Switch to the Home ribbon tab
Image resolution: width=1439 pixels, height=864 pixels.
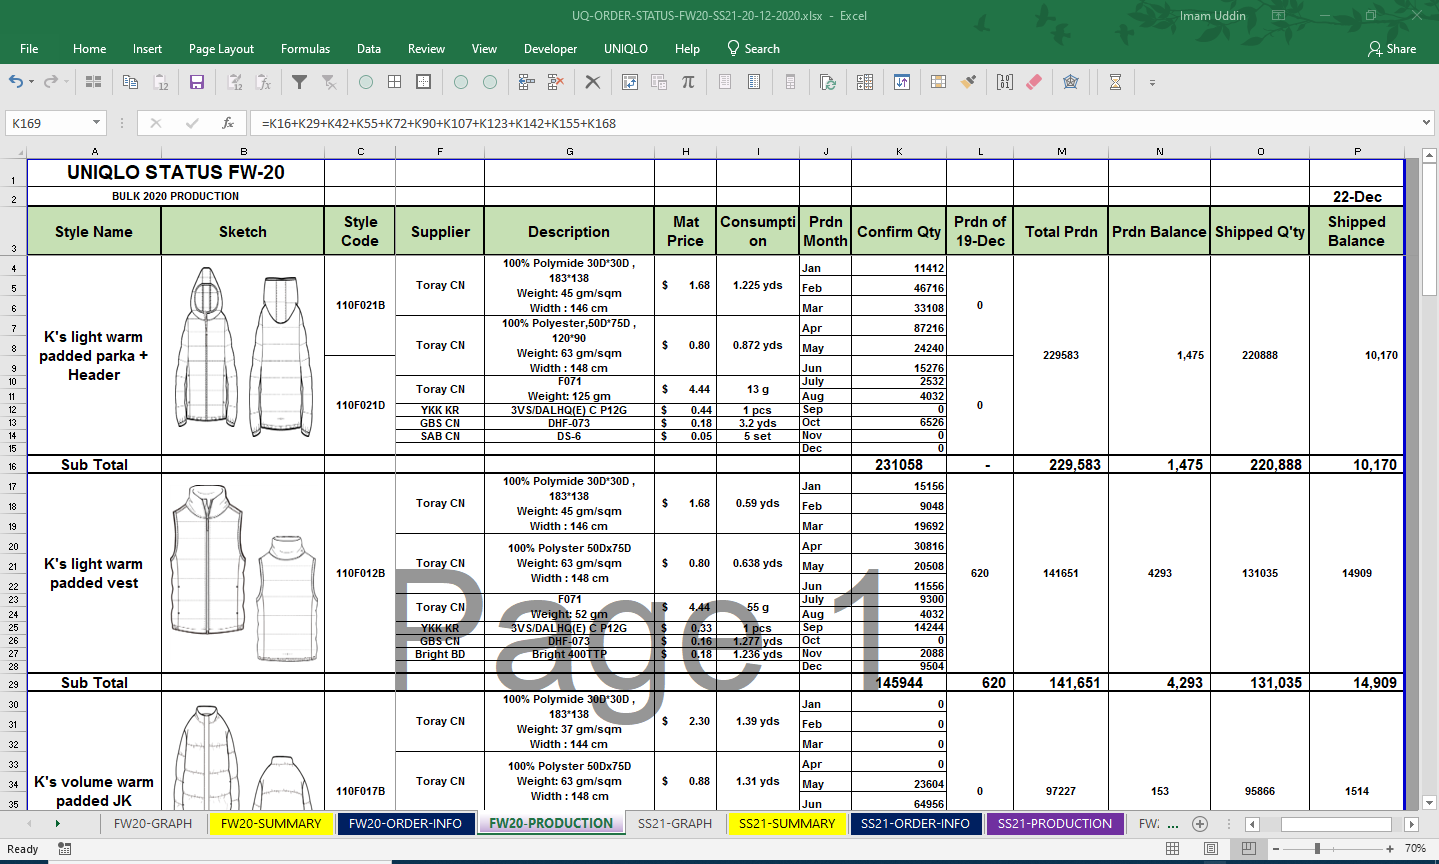pos(89,48)
